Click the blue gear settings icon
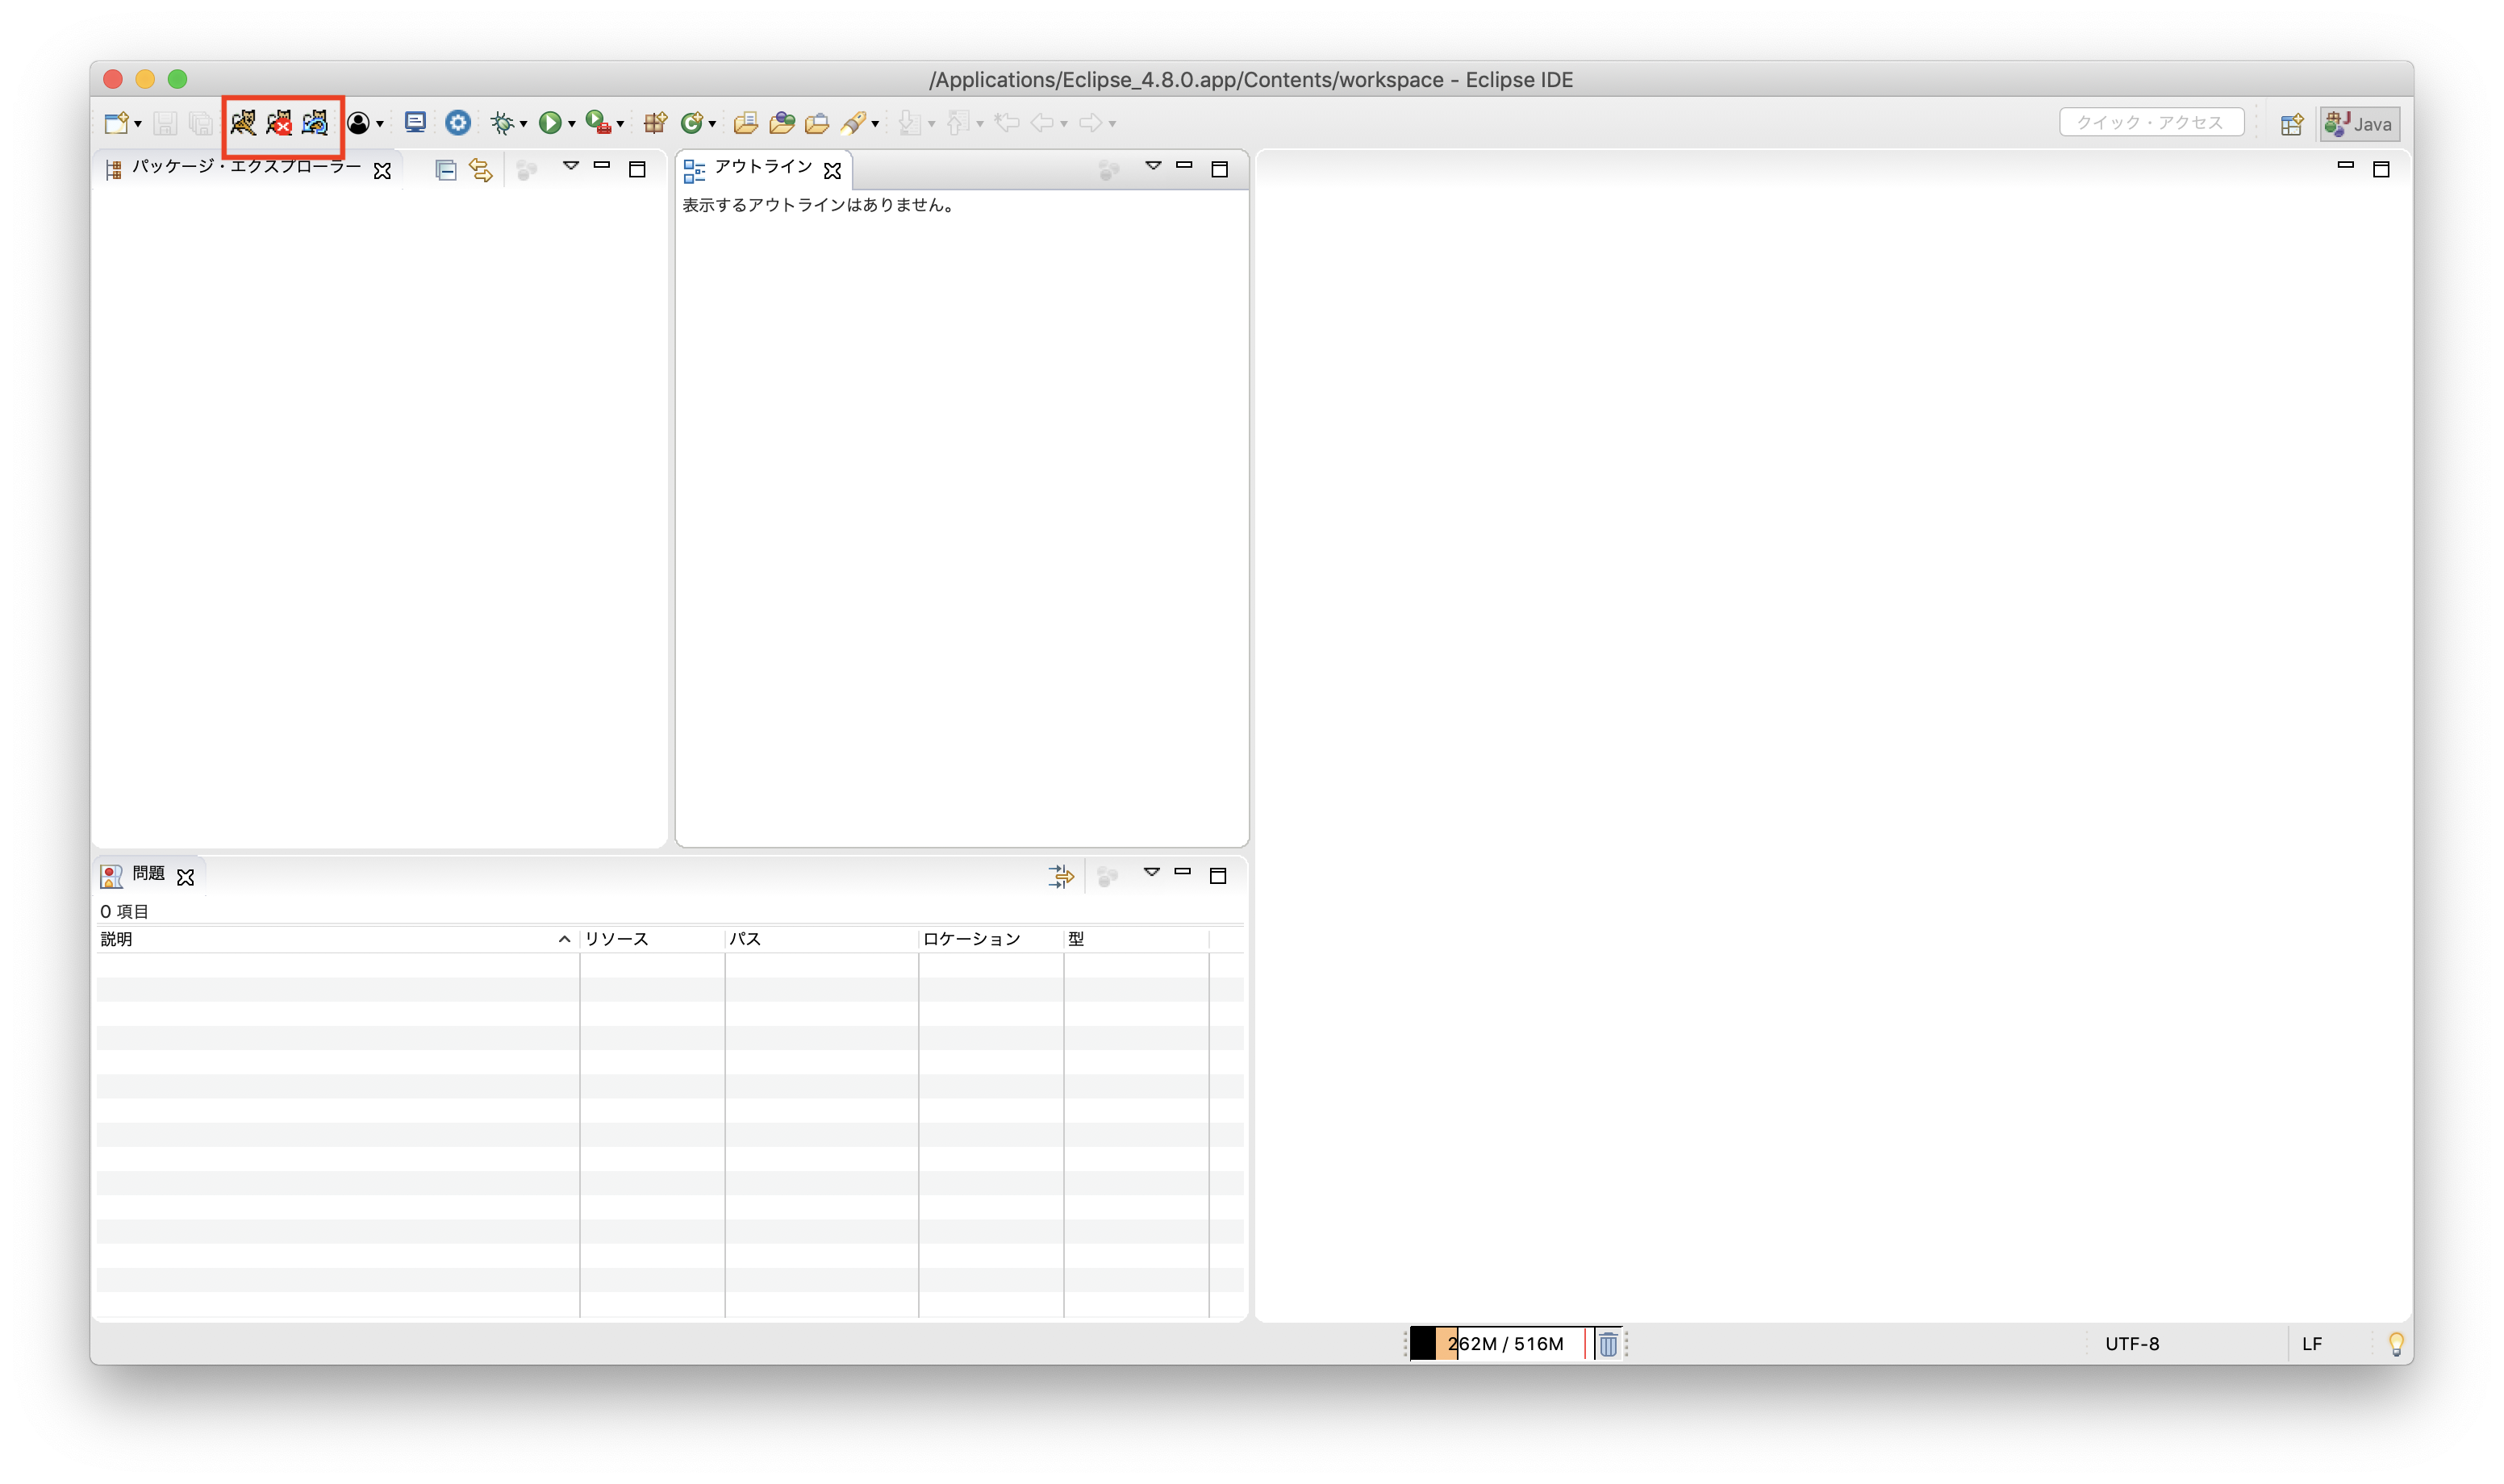The height and width of the screenshot is (1484, 2504). click(x=458, y=122)
